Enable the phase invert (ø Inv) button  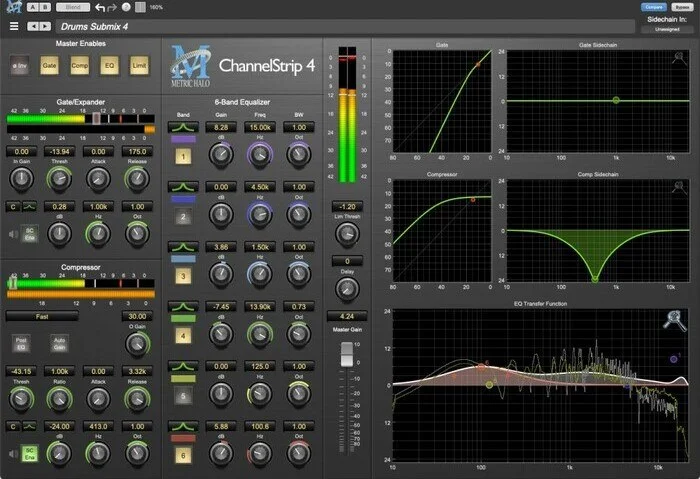(19, 66)
